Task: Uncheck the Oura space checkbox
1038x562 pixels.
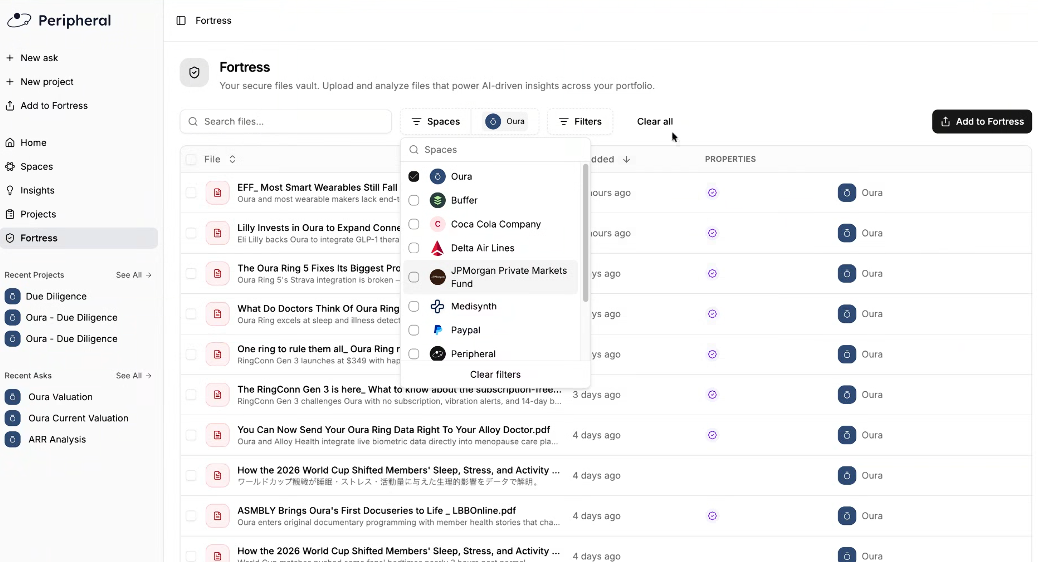Action: click(x=414, y=176)
